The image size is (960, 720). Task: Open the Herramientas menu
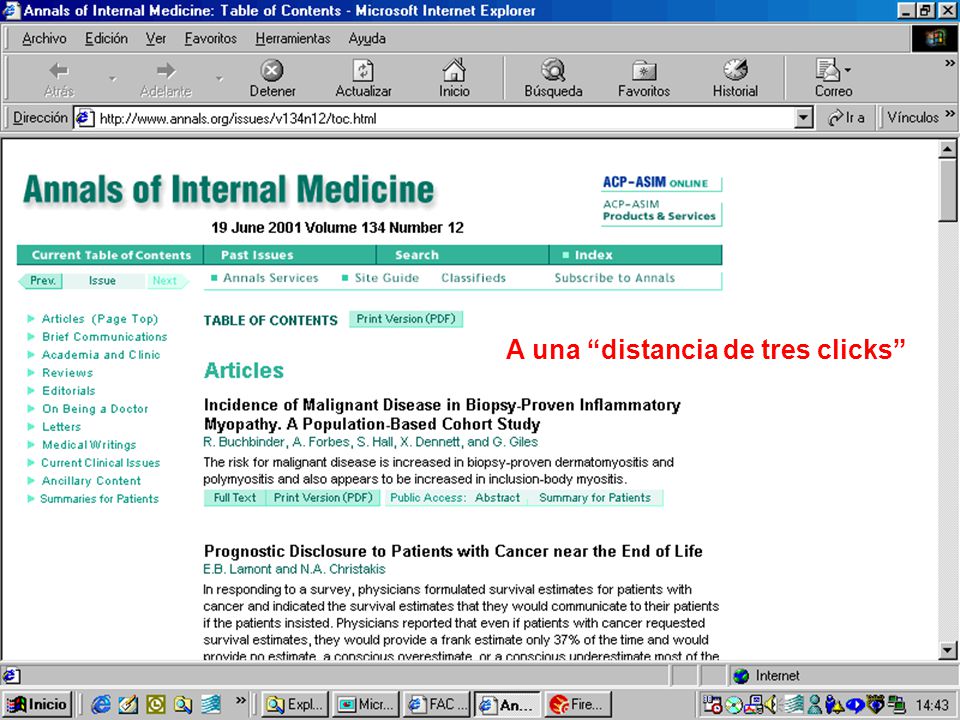tap(293, 39)
